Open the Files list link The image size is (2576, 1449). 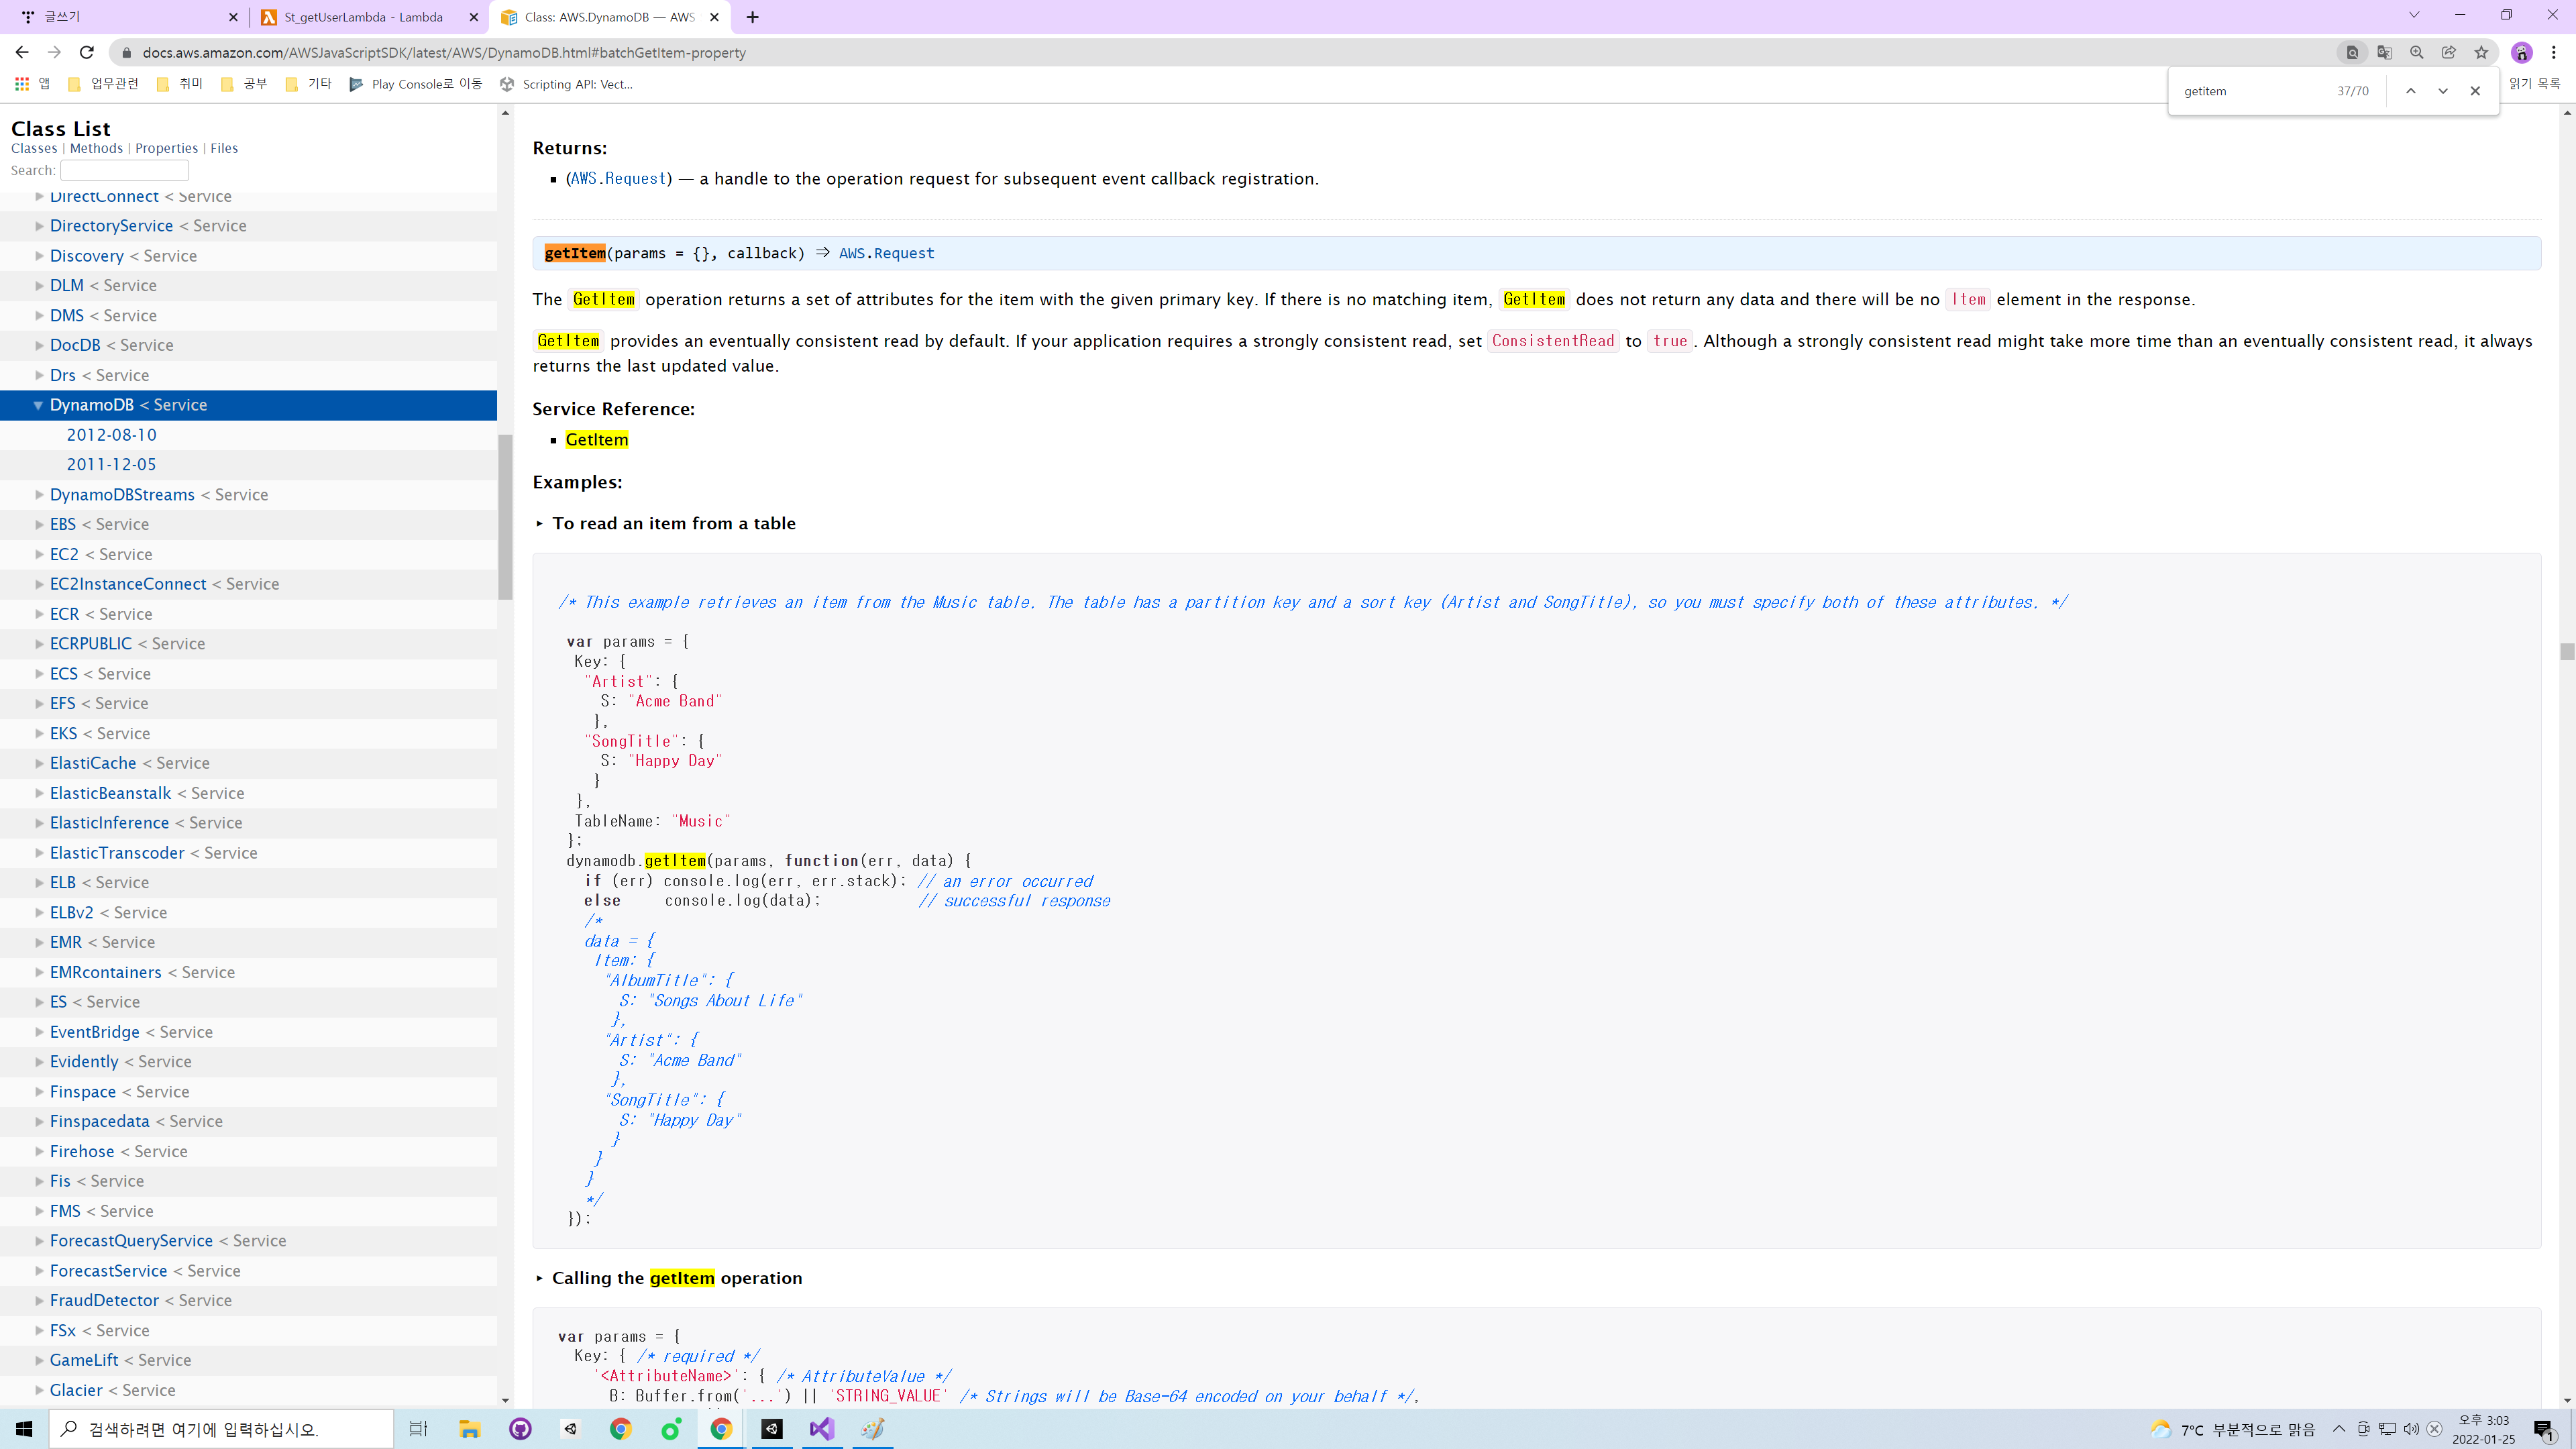pyautogui.click(x=224, y=148)
